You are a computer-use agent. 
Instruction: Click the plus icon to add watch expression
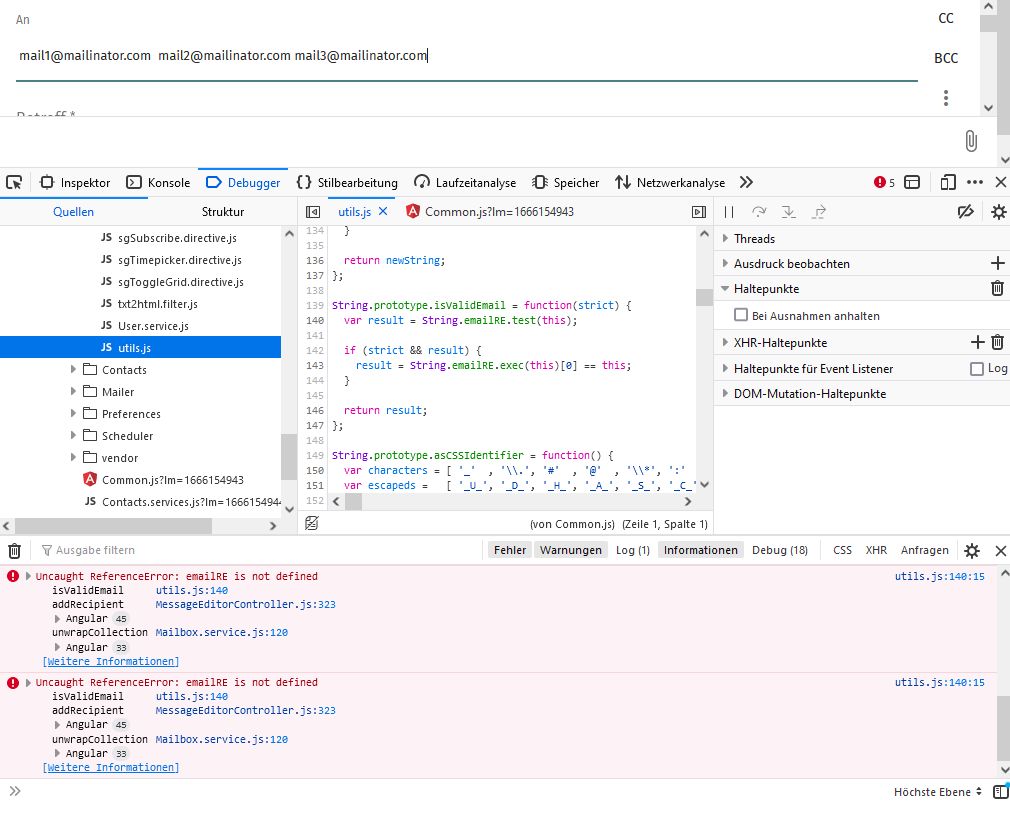[996, 263]
